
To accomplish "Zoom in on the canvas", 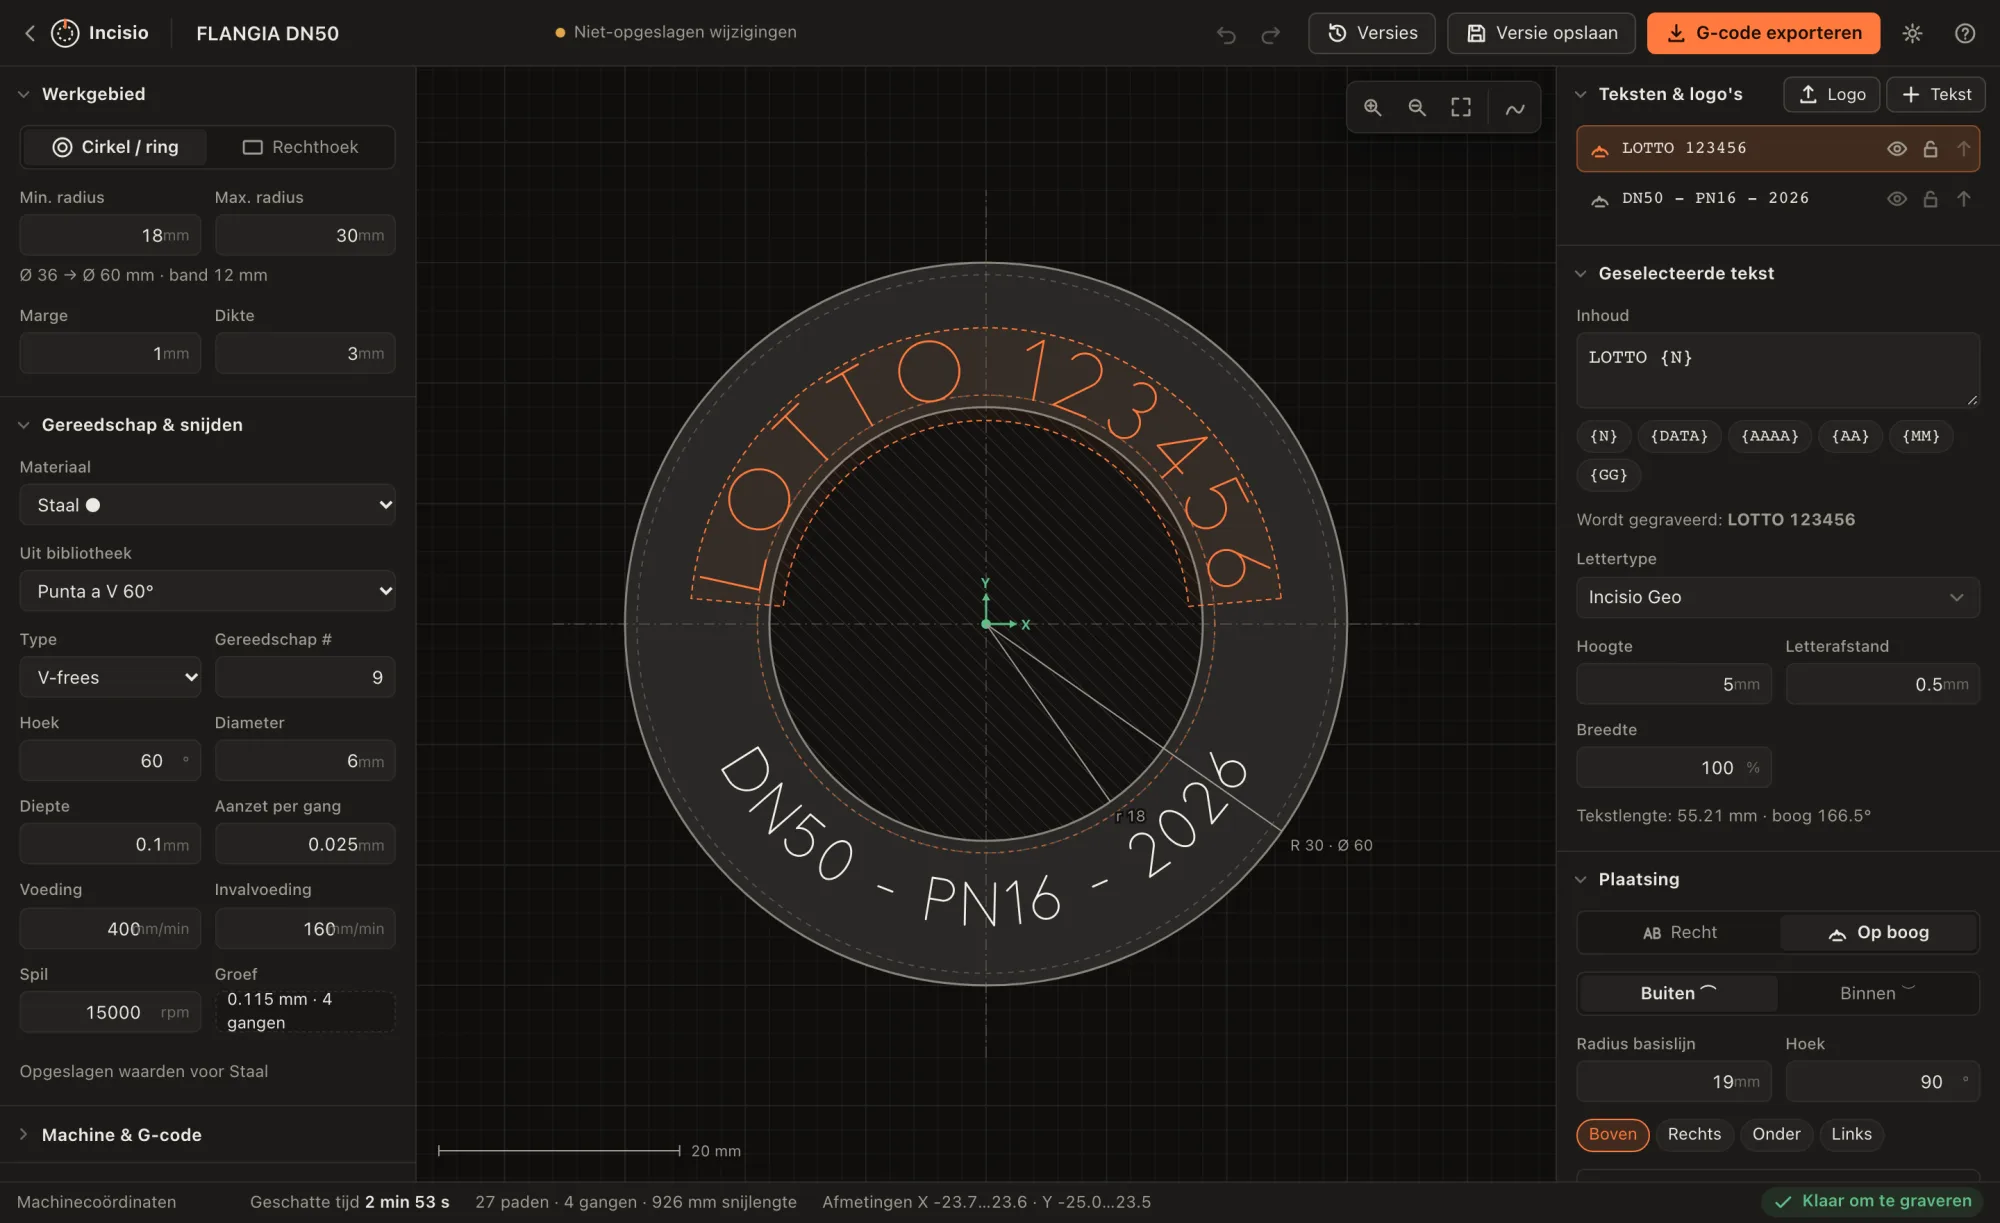I will [x=1372, y=107].
